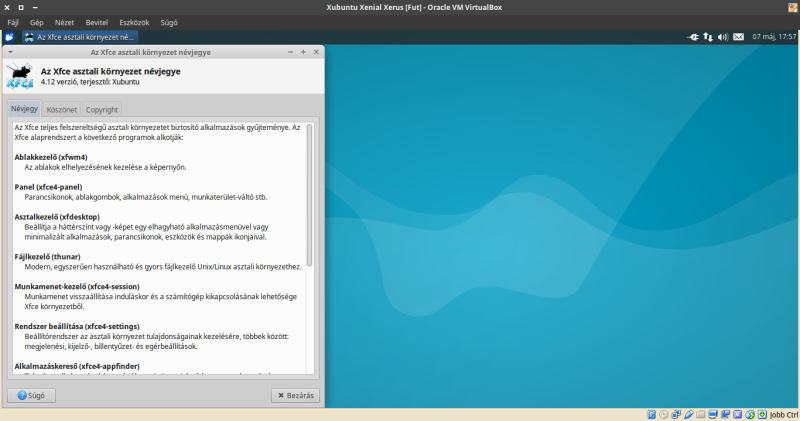Click the power plug indicator in panel
Viewport: 800px width, 421px height.
click(693, 37)
